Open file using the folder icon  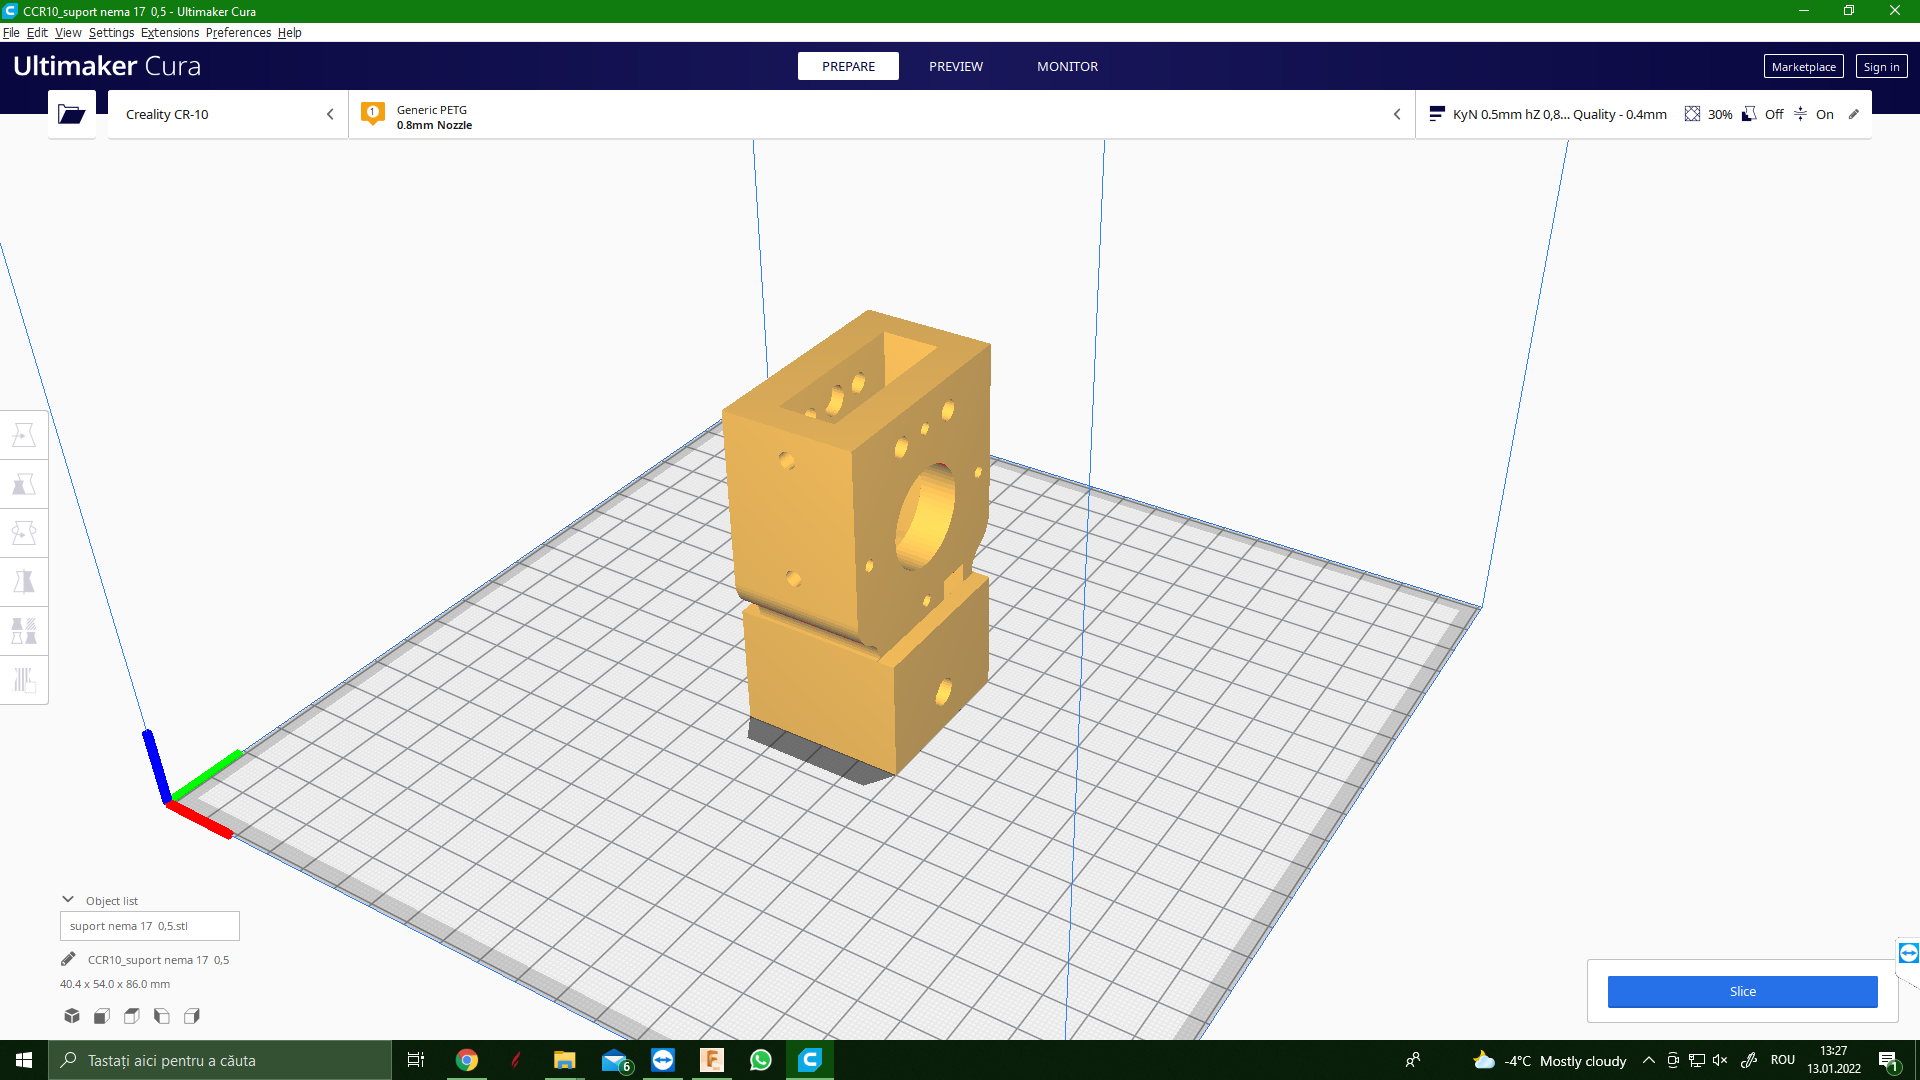click(x=71, y=114)
